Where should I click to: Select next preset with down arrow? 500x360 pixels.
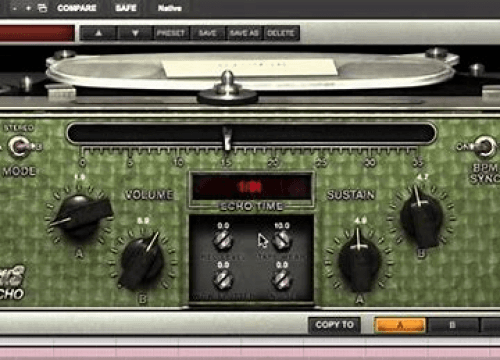(135, 33)
